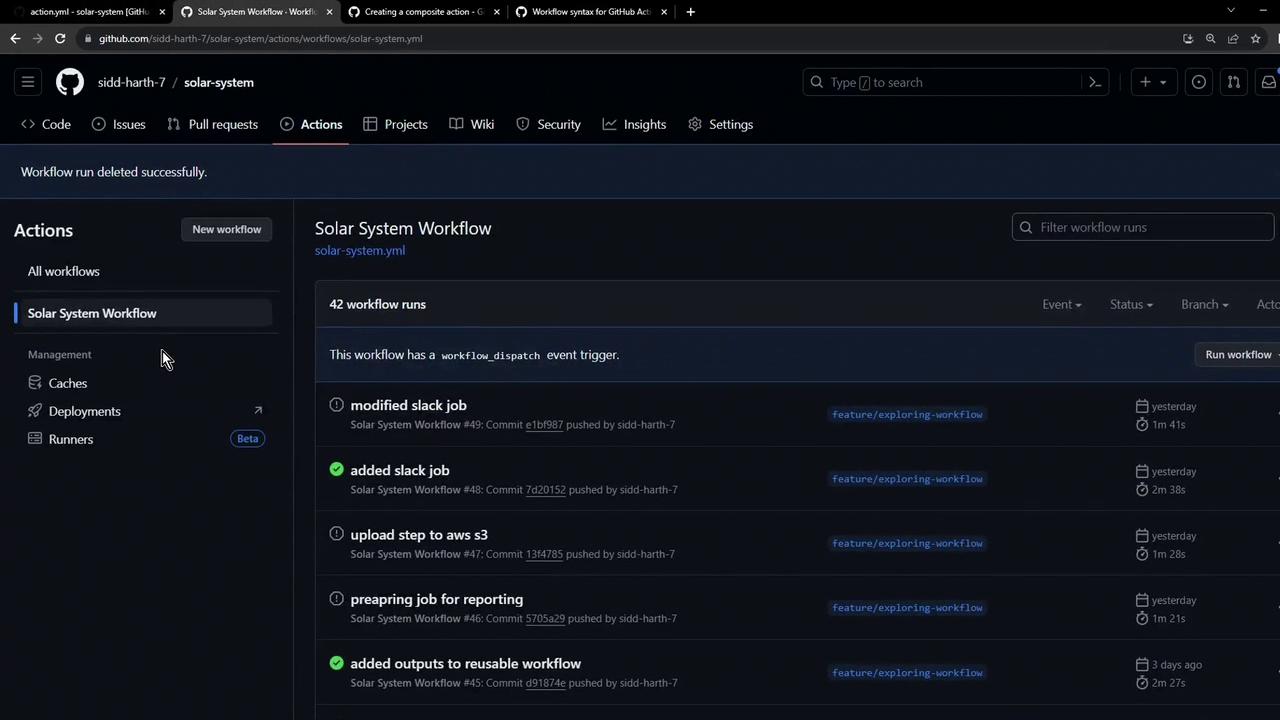Go back with the browser back arrow
The width and height of the screenshot is (1280, 720).
pos(15,38)
